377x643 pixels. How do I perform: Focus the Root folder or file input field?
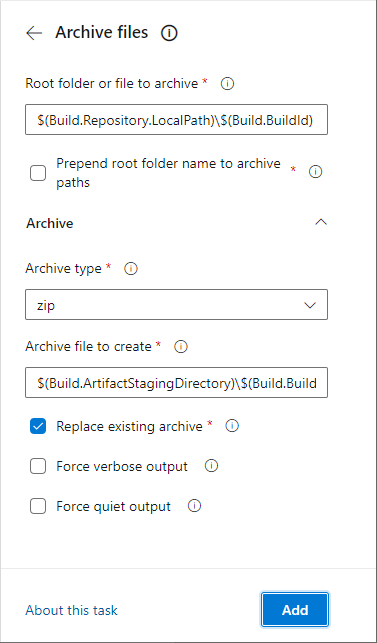176,120
